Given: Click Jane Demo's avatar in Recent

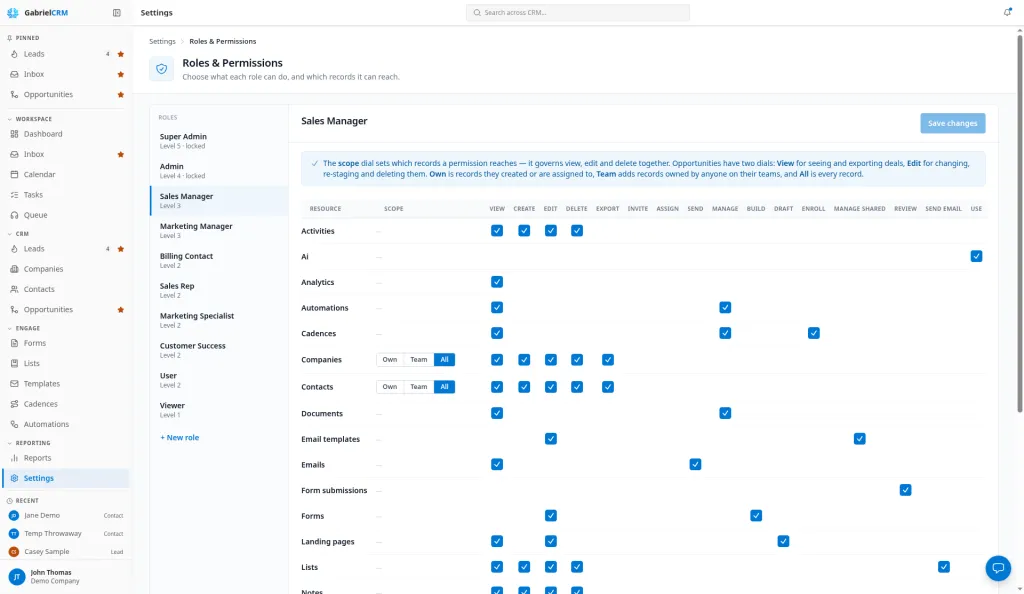Looking at the screenshot, I should coord(14,516).
